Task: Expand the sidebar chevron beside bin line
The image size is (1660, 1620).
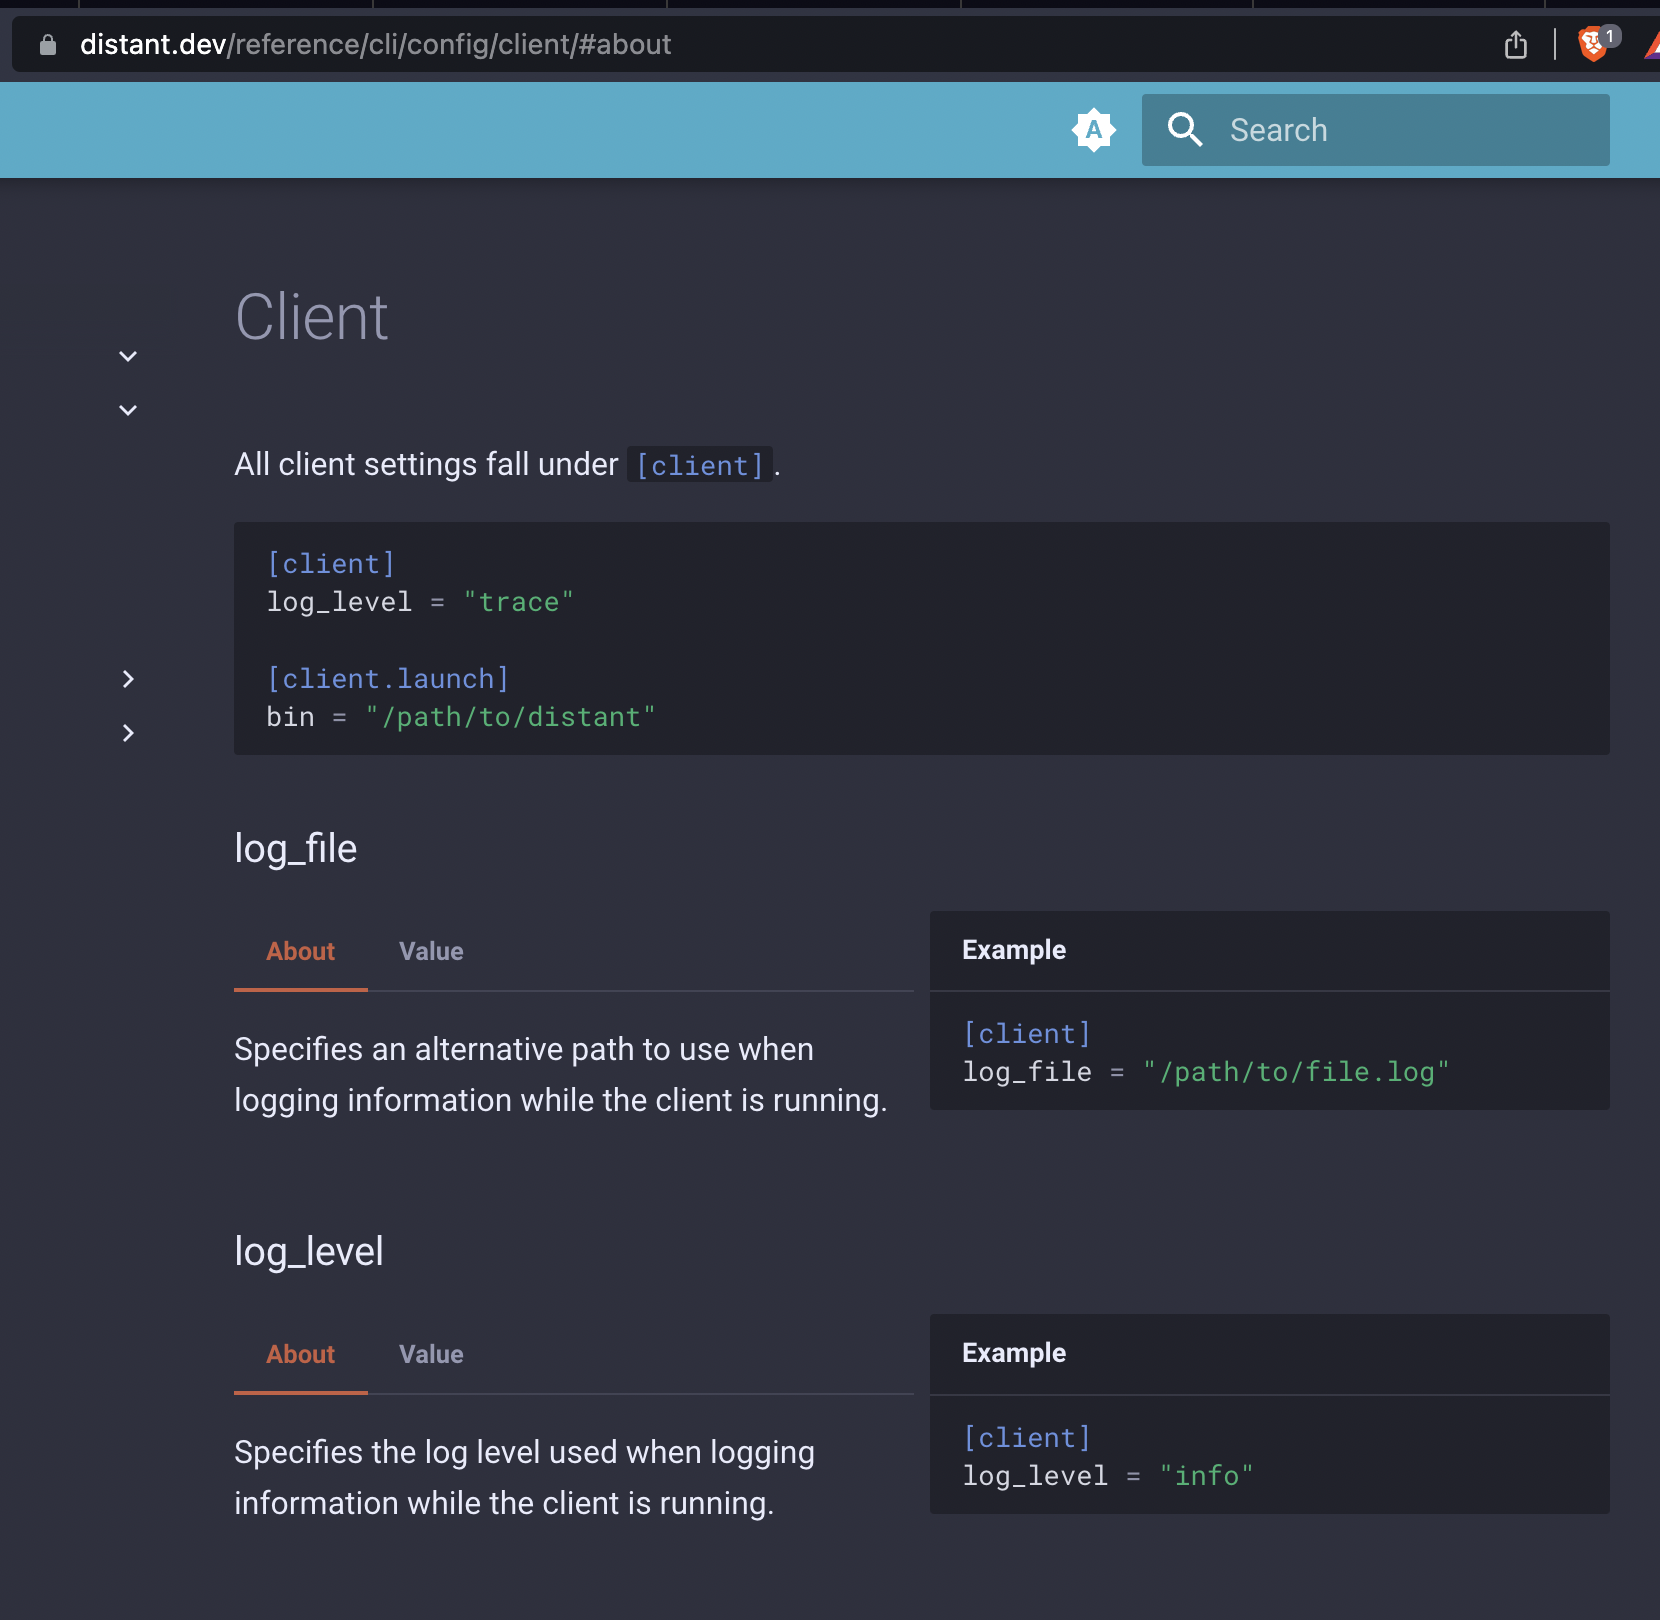Action: [x=128, y=733]
